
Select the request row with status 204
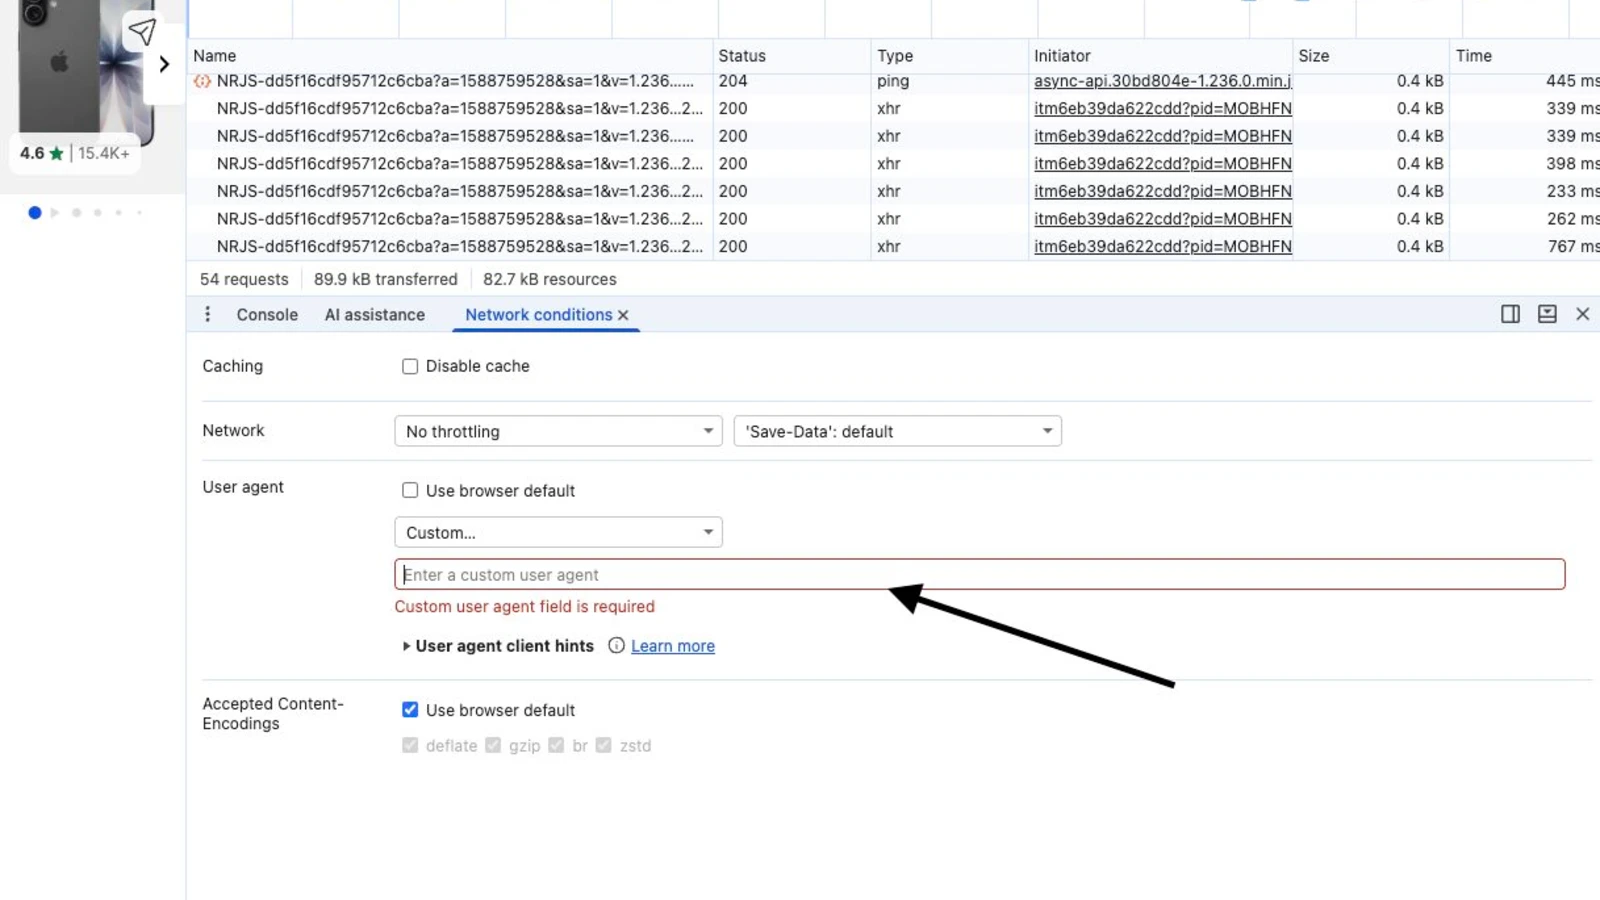pos(893,81)
